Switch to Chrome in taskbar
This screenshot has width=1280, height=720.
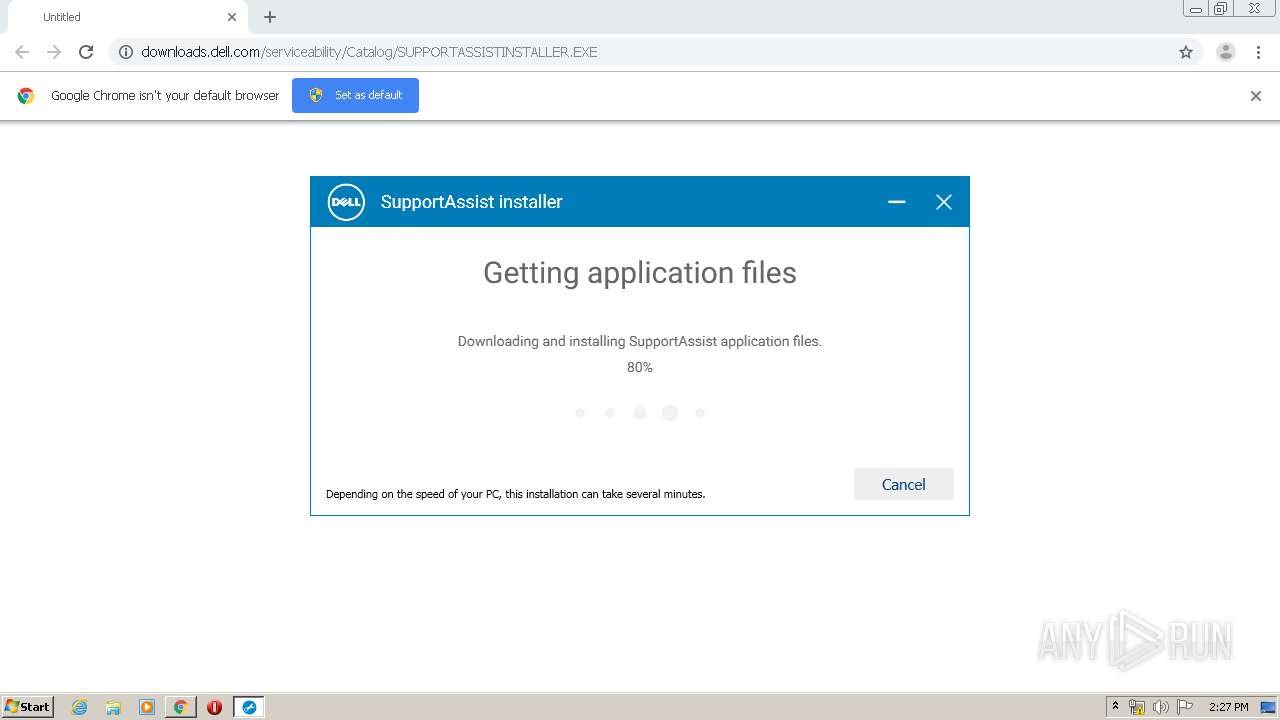click(181, 707)
